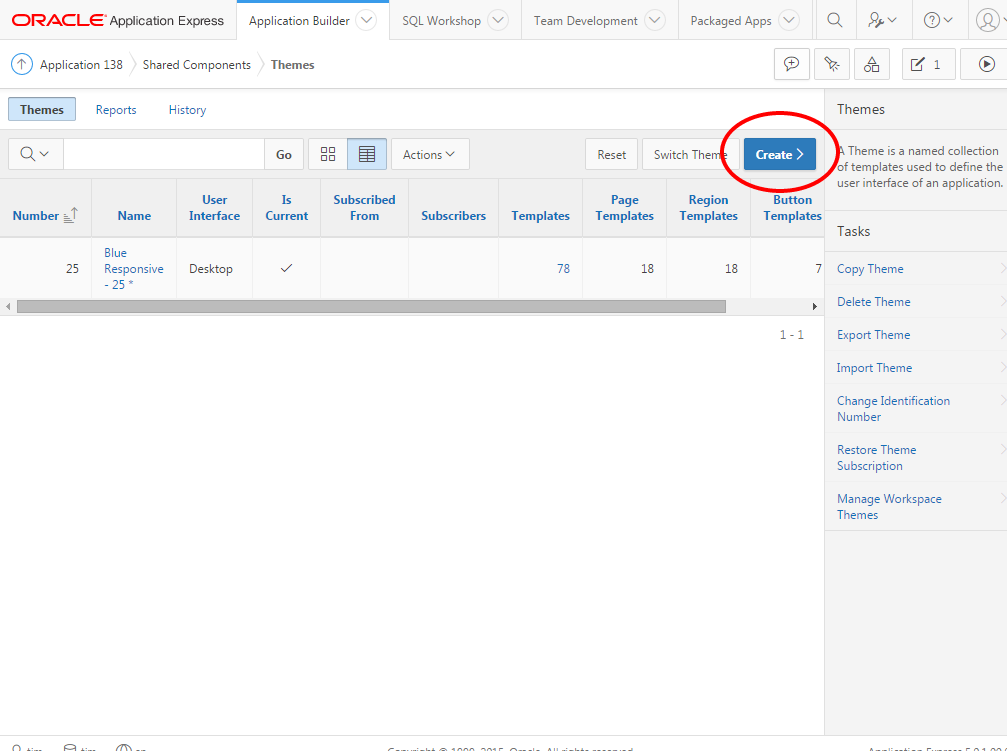1007x751 pixels.
Task: Open Shared Components shapes icon
Action: coord(872,65)
